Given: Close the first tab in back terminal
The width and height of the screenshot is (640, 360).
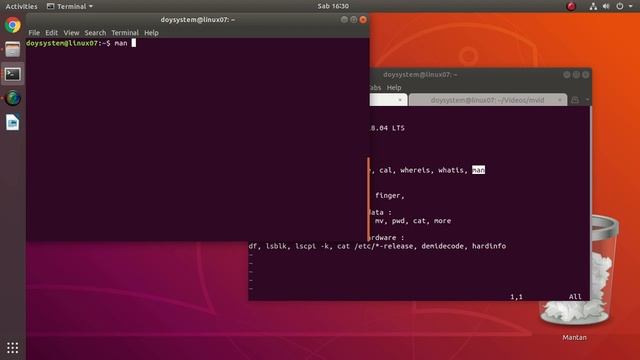Looking at the screenshot, I should 400,100.
